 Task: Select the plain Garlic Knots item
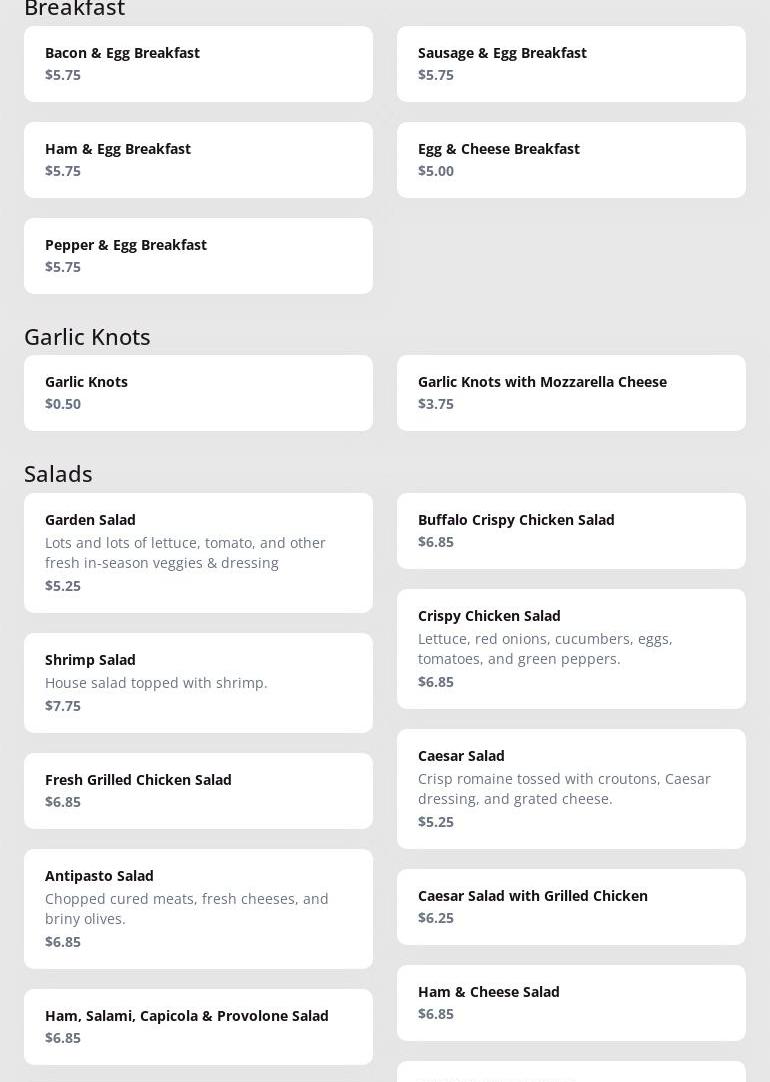coord(198,393)
